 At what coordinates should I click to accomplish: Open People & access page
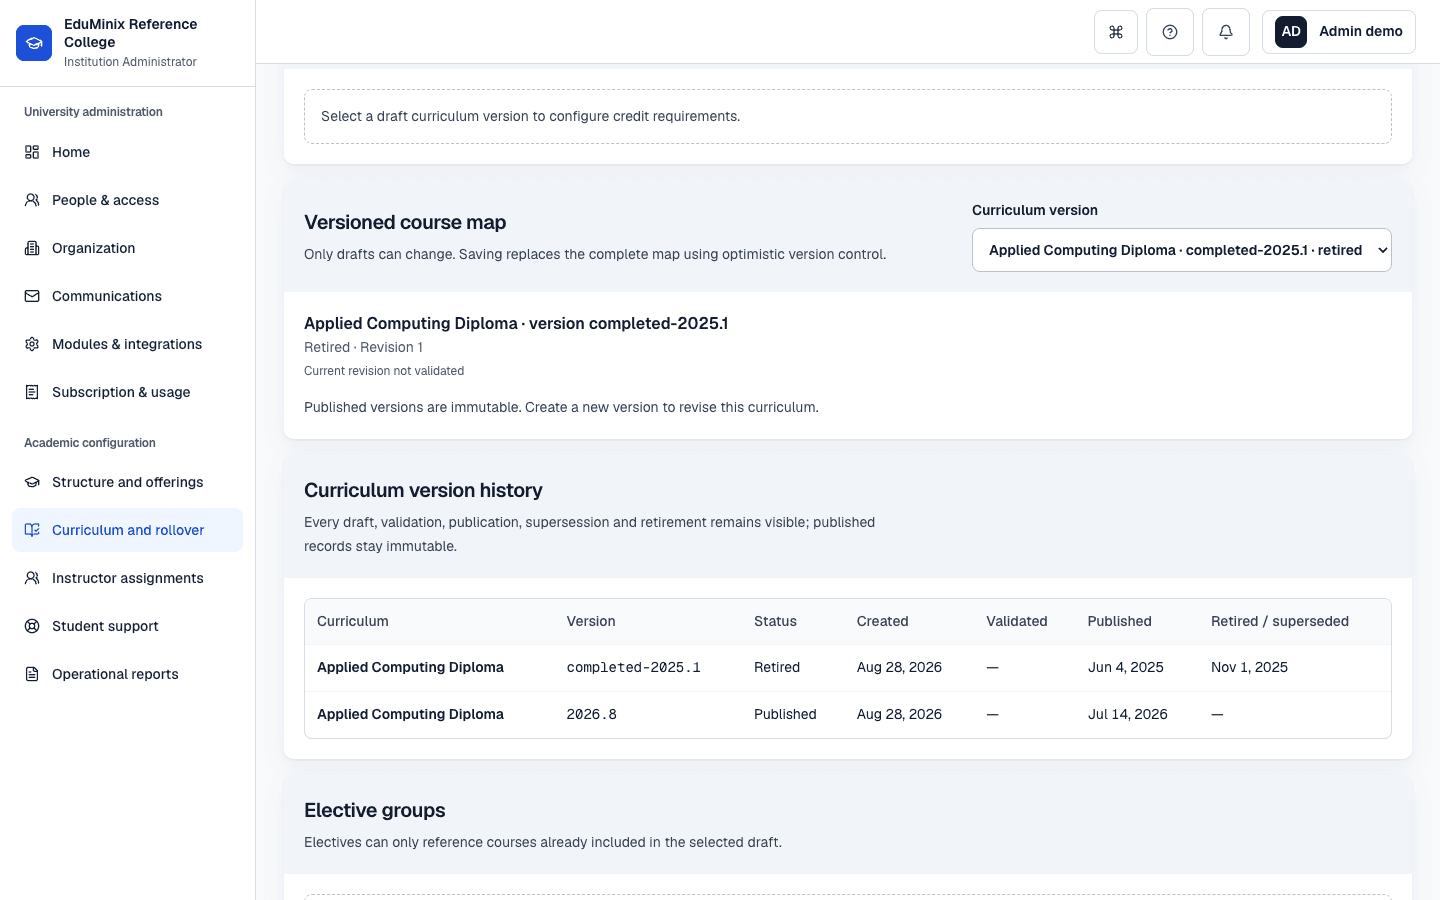tap(127, 200)
